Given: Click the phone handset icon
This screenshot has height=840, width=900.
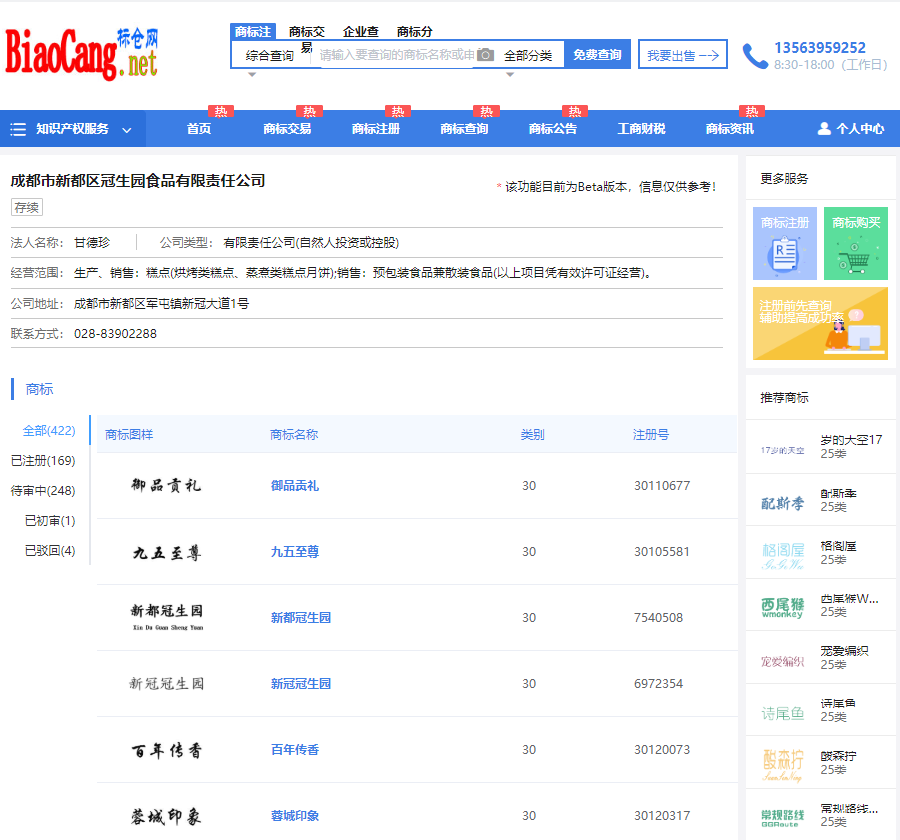Looking at the screenshot, I should 755,56.
